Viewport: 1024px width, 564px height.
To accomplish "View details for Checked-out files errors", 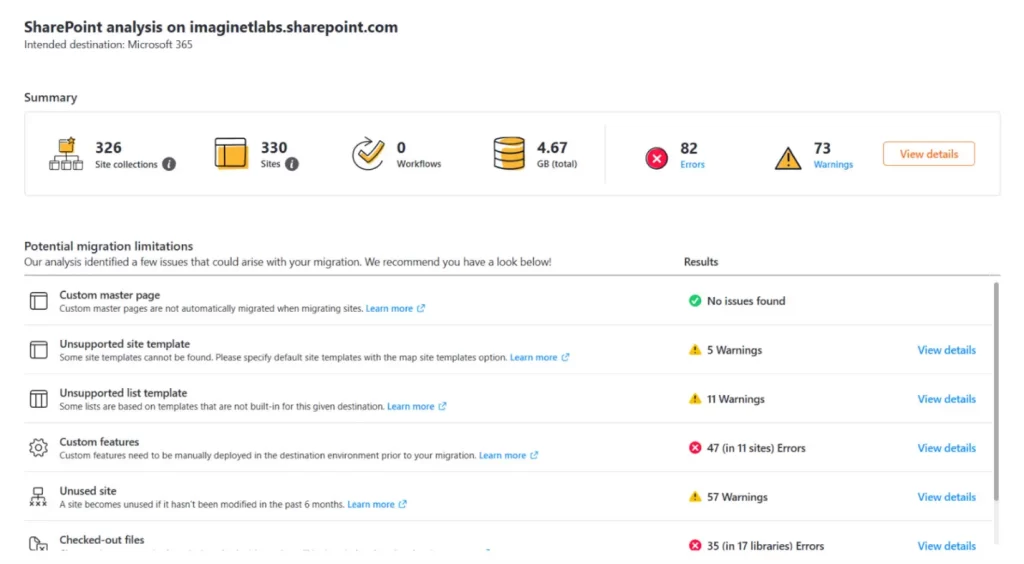I will click(x=946, y=546).
